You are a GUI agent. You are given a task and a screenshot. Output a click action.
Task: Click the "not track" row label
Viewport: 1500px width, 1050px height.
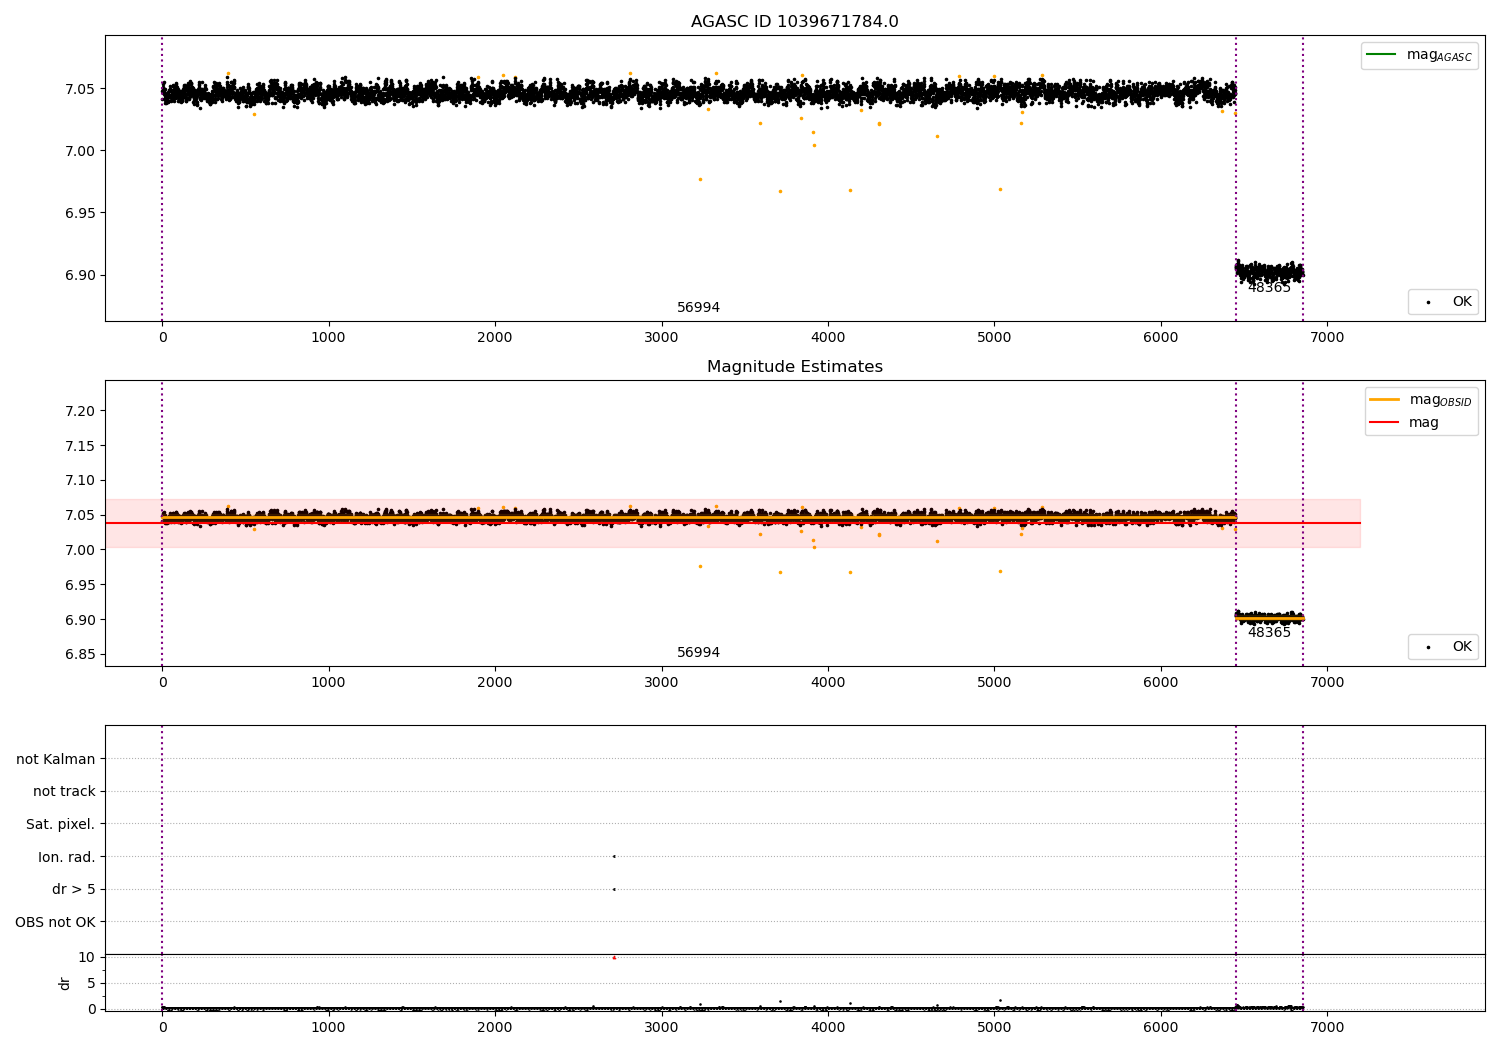[x=64, y=791]
